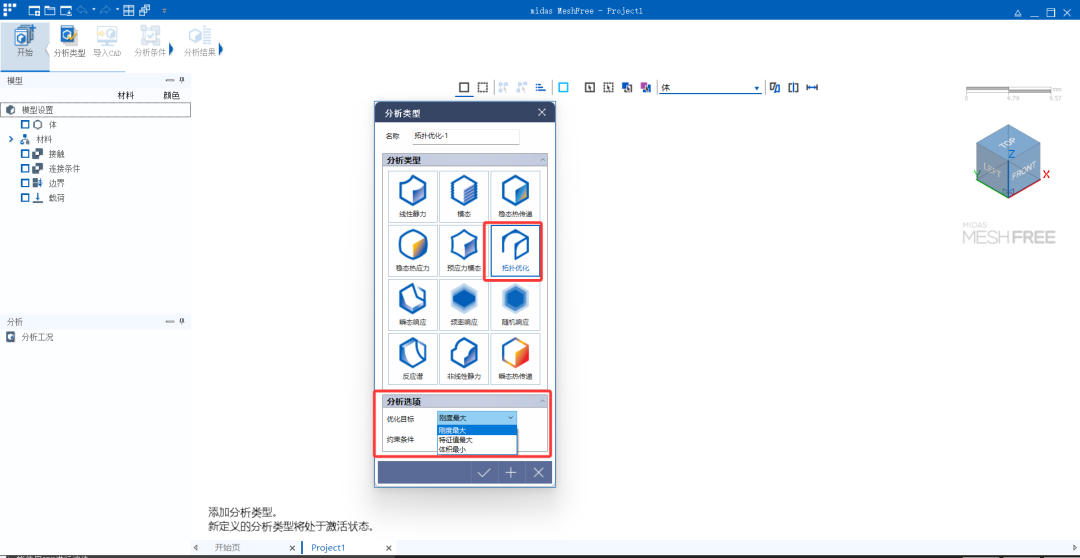Toggle the 边界 checkbox in model tree
The width and height of the screenshot is (1080, 558).
click(25, 183)
